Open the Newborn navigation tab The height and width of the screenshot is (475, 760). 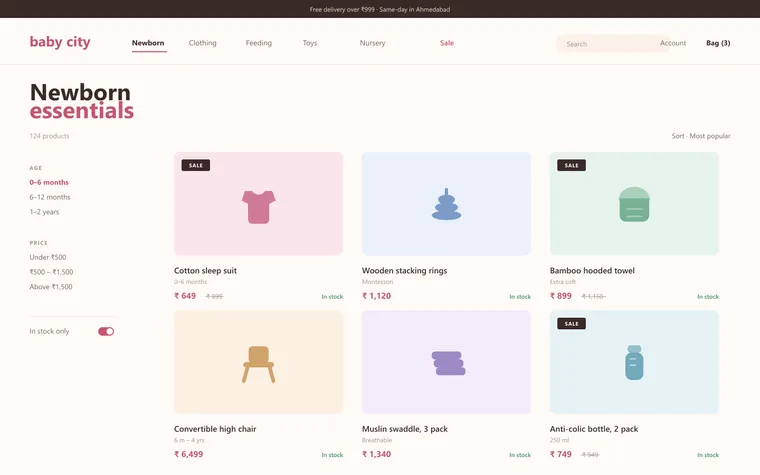(148, 43)
